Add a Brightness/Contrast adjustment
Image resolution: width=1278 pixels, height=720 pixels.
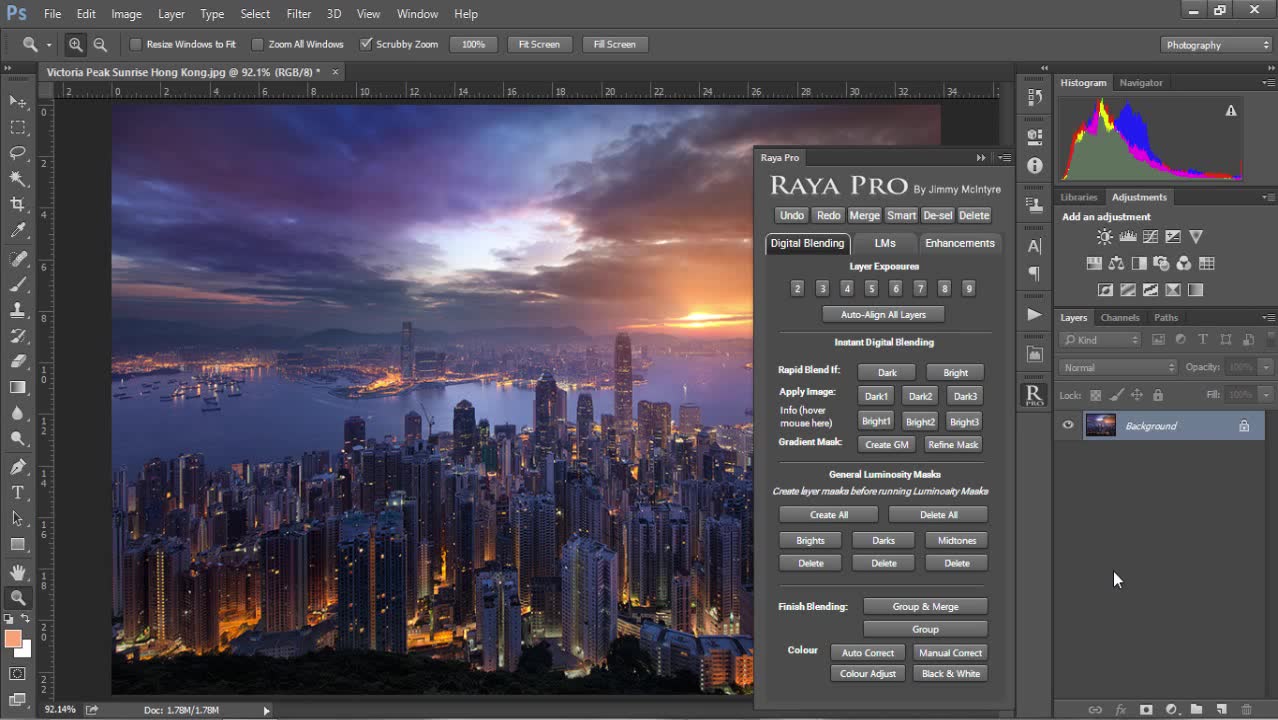tap(1104, 237)
